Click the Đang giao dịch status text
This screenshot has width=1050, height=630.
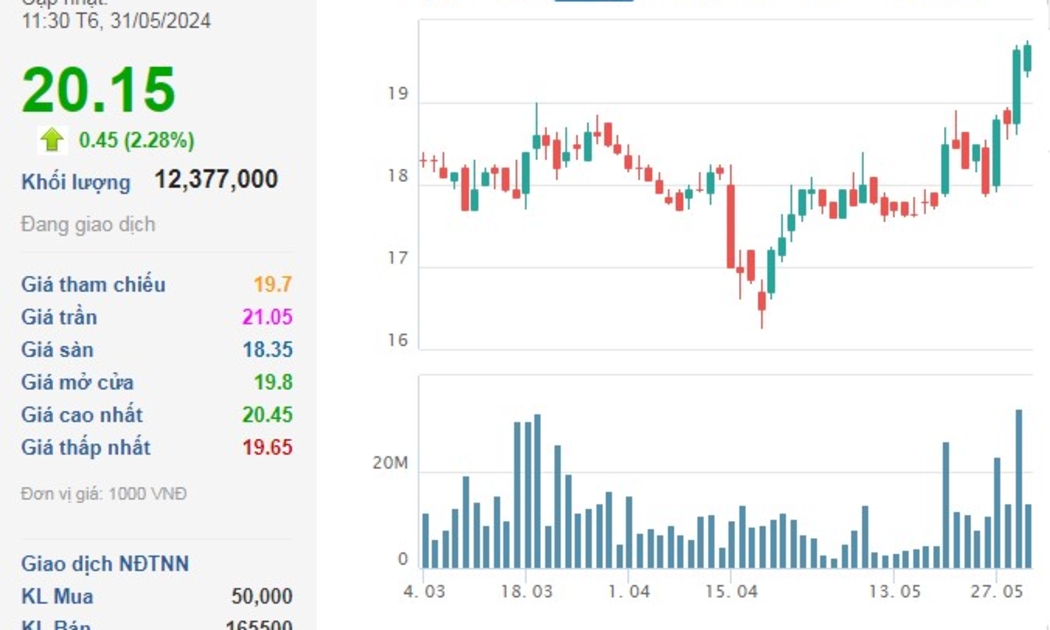click(x=88, y=224)
